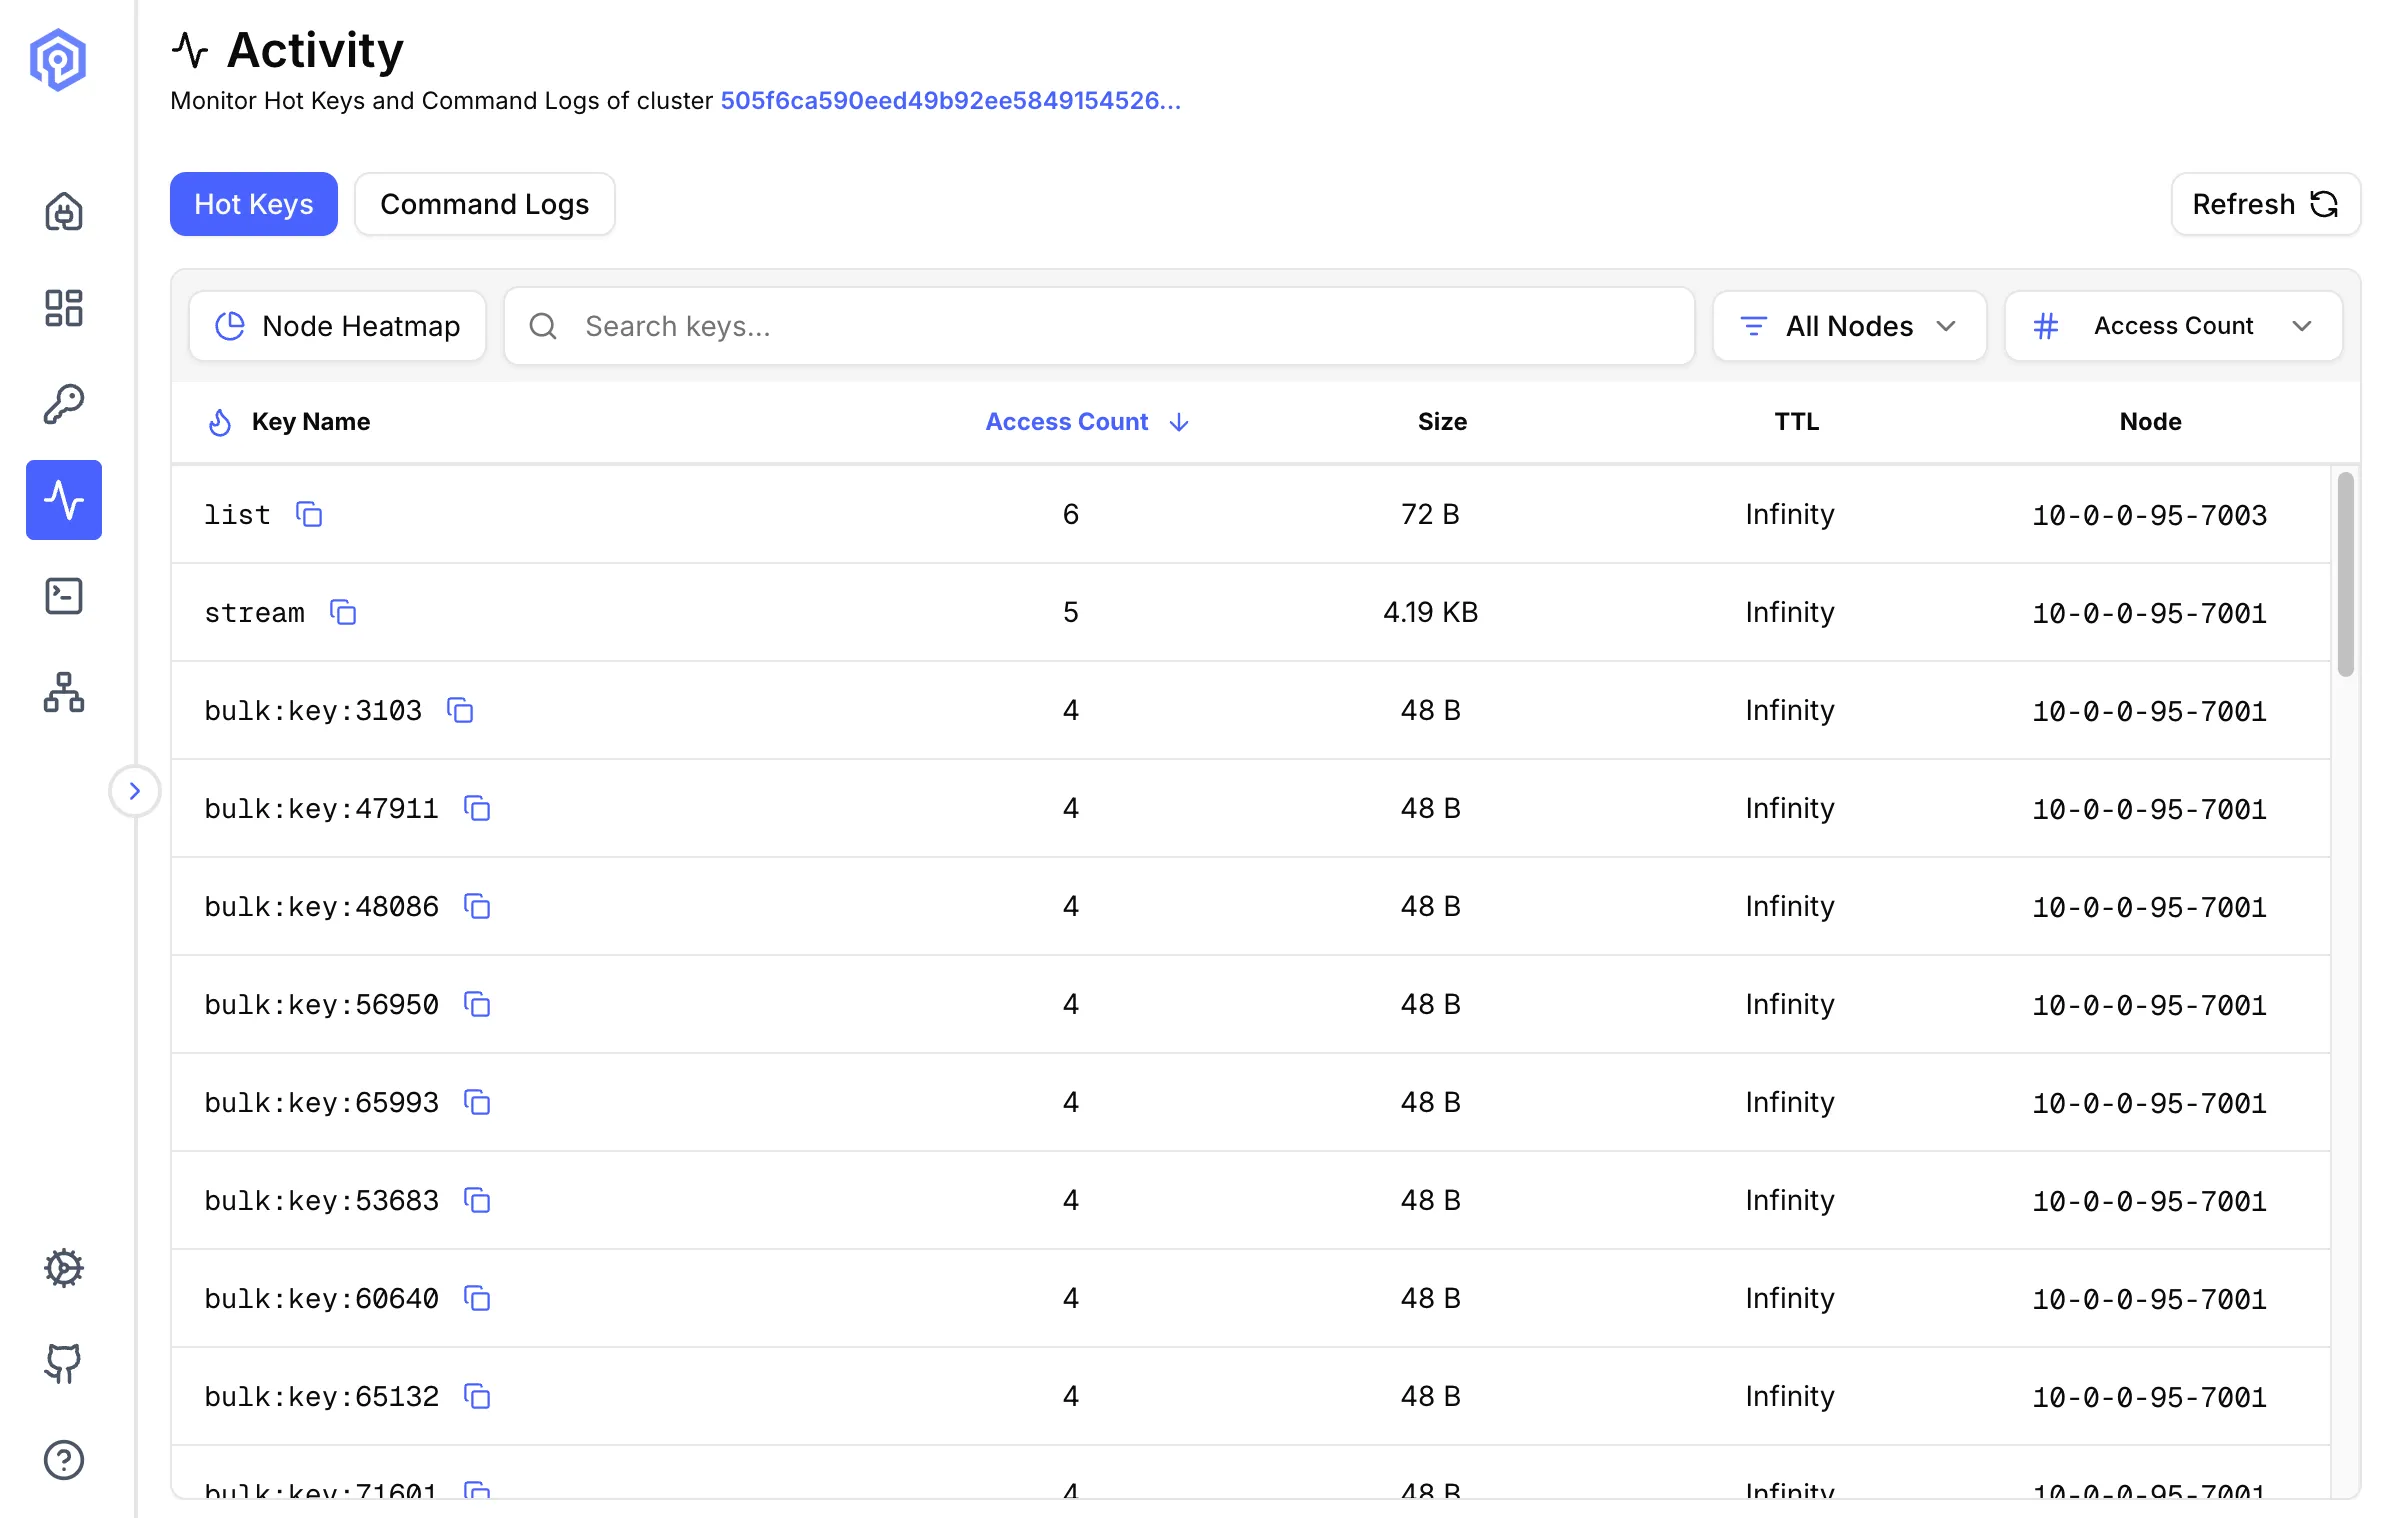Screen dimensions: 2388x1518
Task: Select the 'stream' key name text
Action: pos(254,612)
